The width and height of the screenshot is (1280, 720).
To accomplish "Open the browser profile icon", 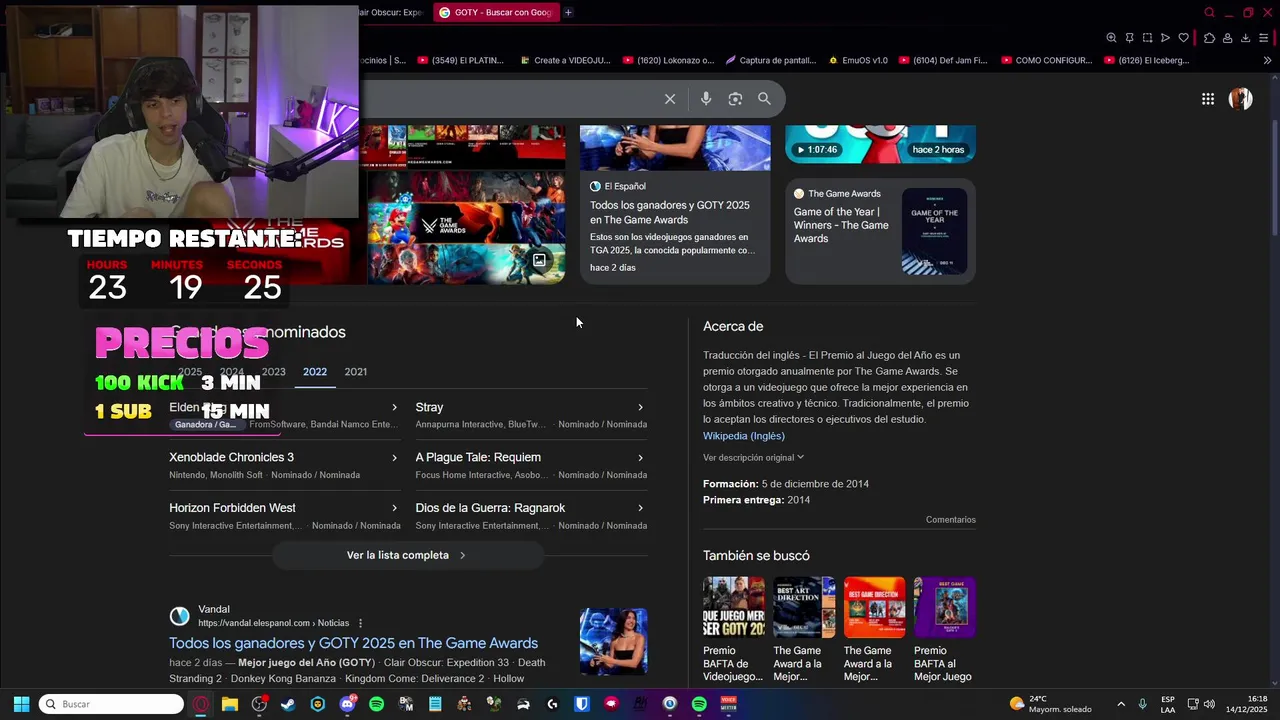I will (1227, 38).
